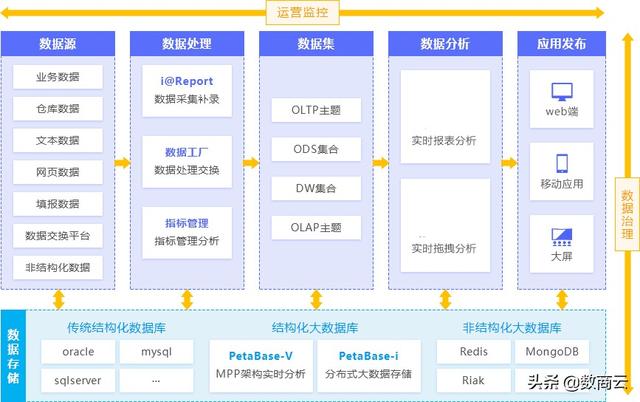Open the 应用发布 column header
Image resolution: width=640 pixels, height=402 pixels.
click(562, 44)
